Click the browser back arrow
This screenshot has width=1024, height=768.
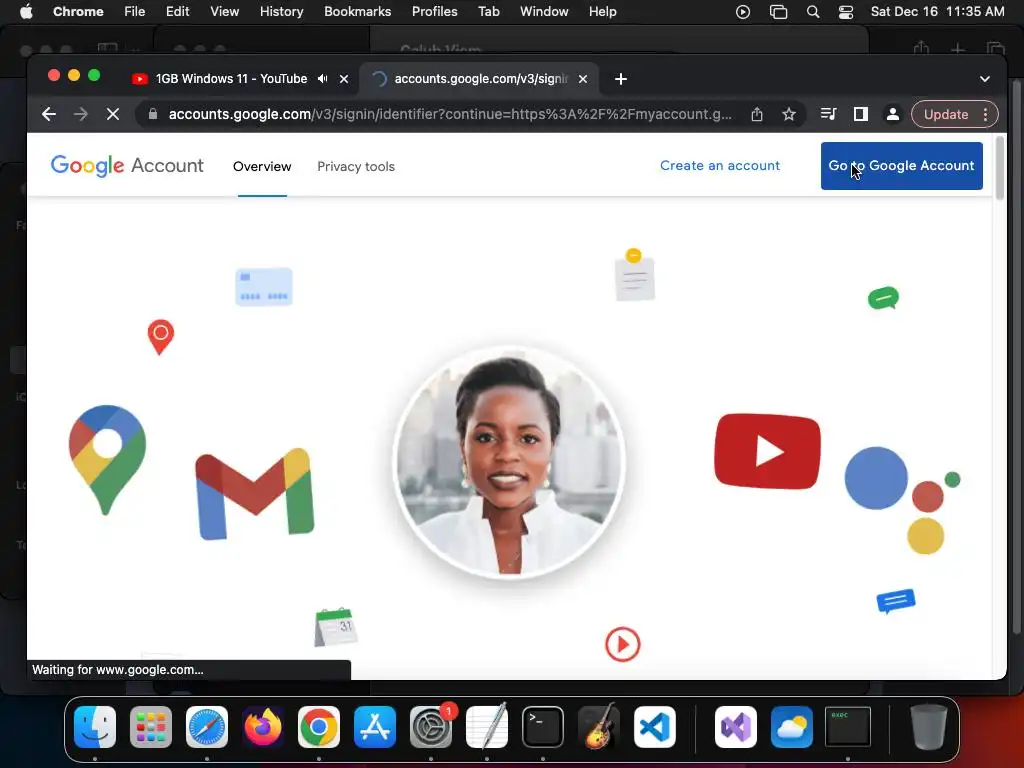tap(49, 114)
